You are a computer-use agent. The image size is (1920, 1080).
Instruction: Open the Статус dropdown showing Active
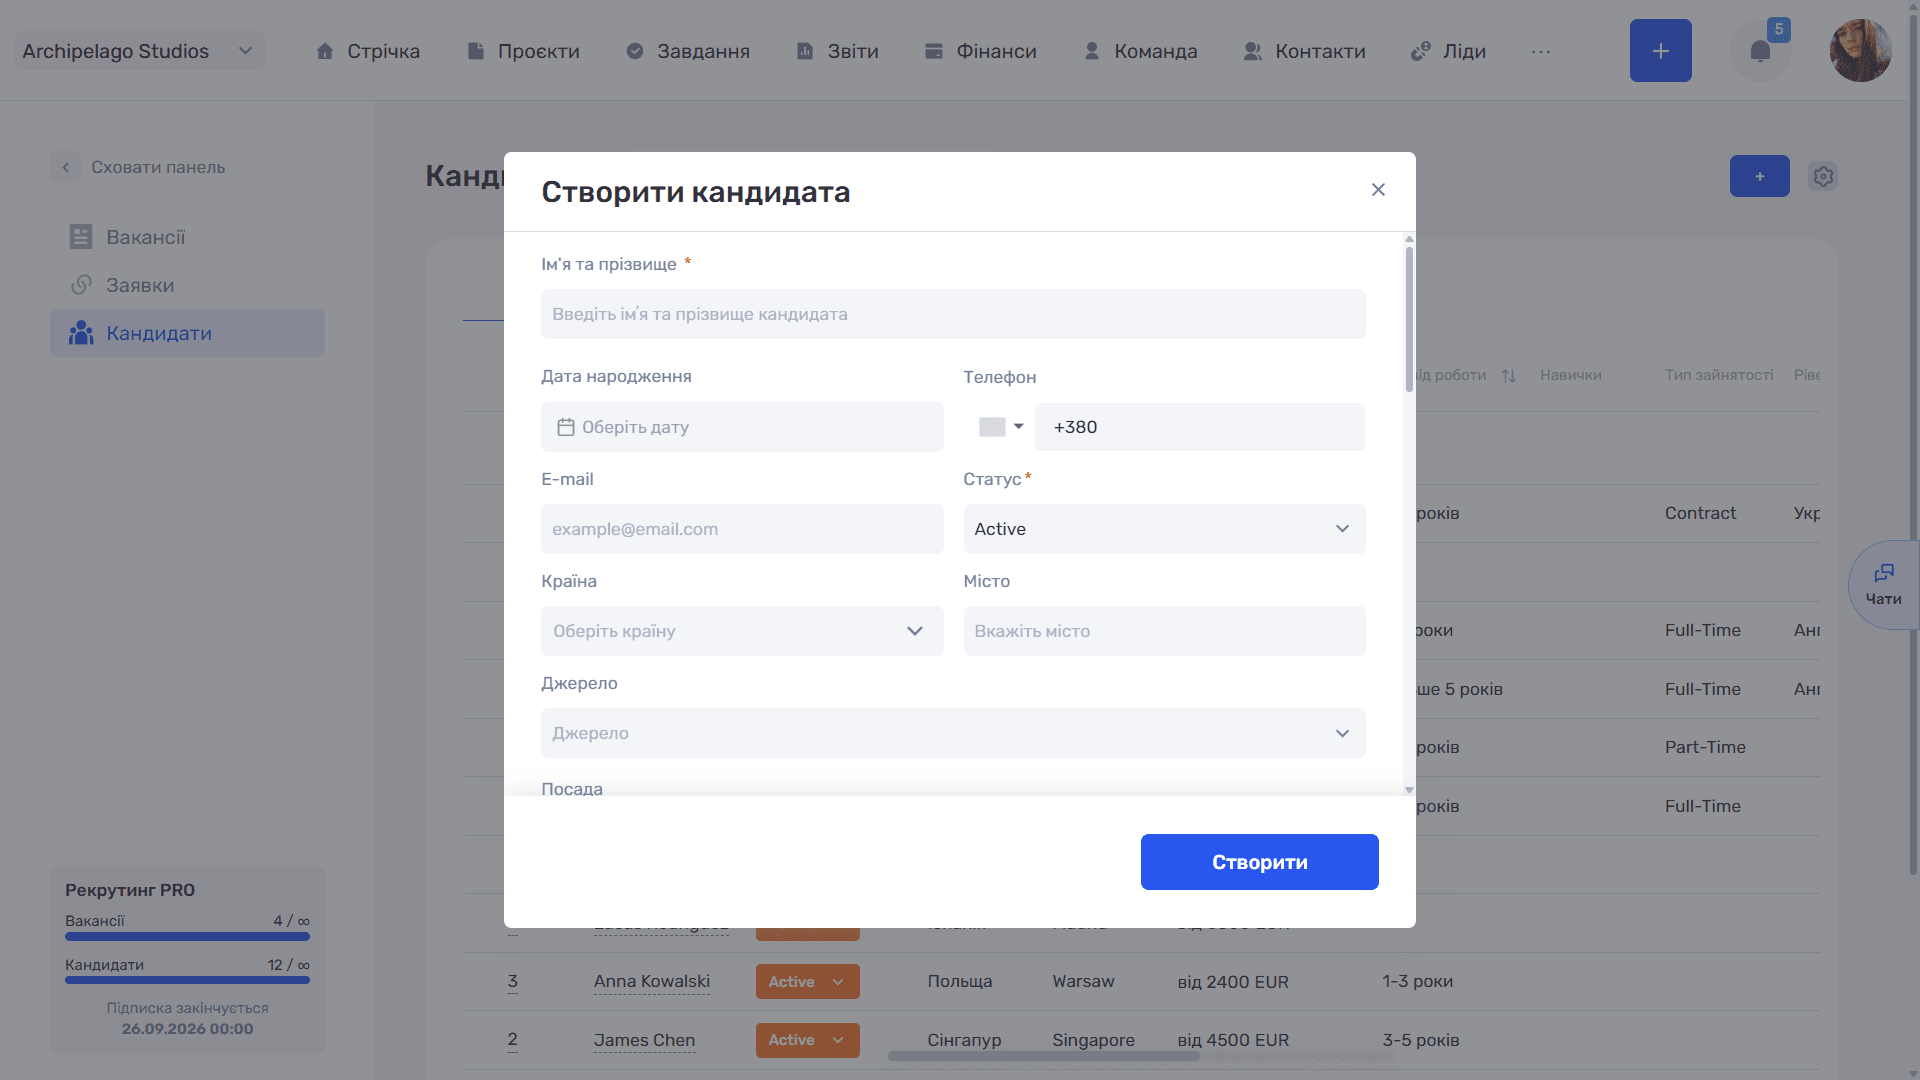pos(1164,529)
